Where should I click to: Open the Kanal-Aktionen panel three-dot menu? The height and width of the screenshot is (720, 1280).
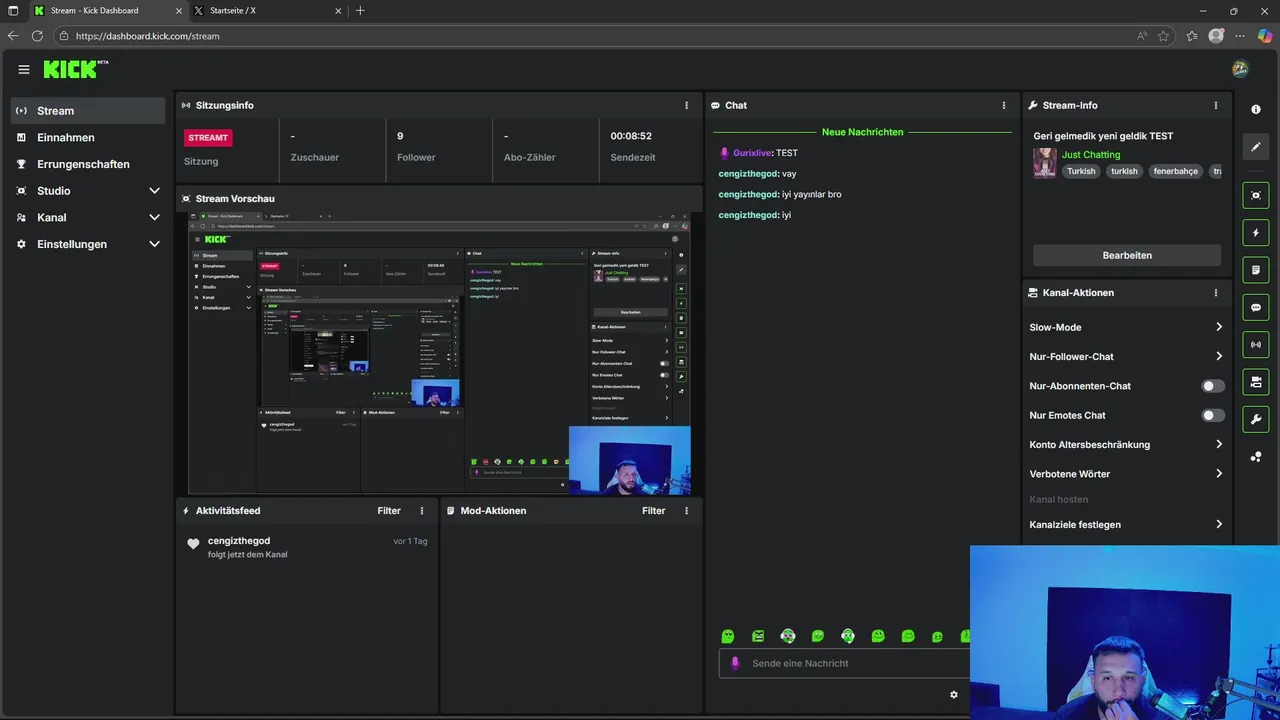[x=1216, y=293]
